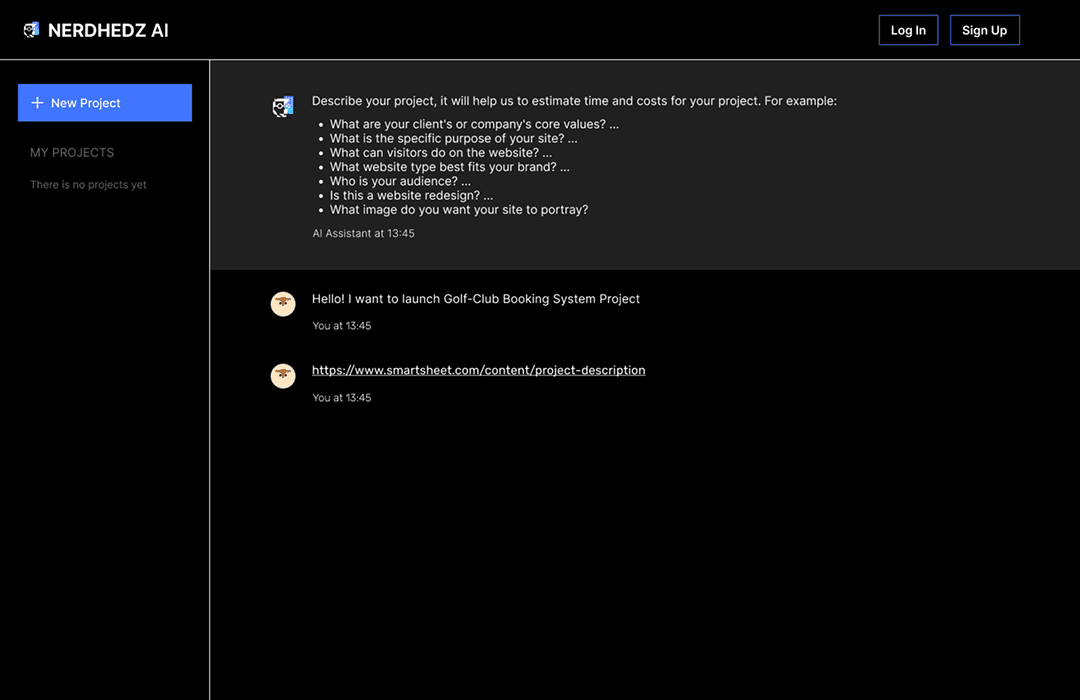Click the robot icon starting the conversation
1080x700 pixels.
[283, 105]
